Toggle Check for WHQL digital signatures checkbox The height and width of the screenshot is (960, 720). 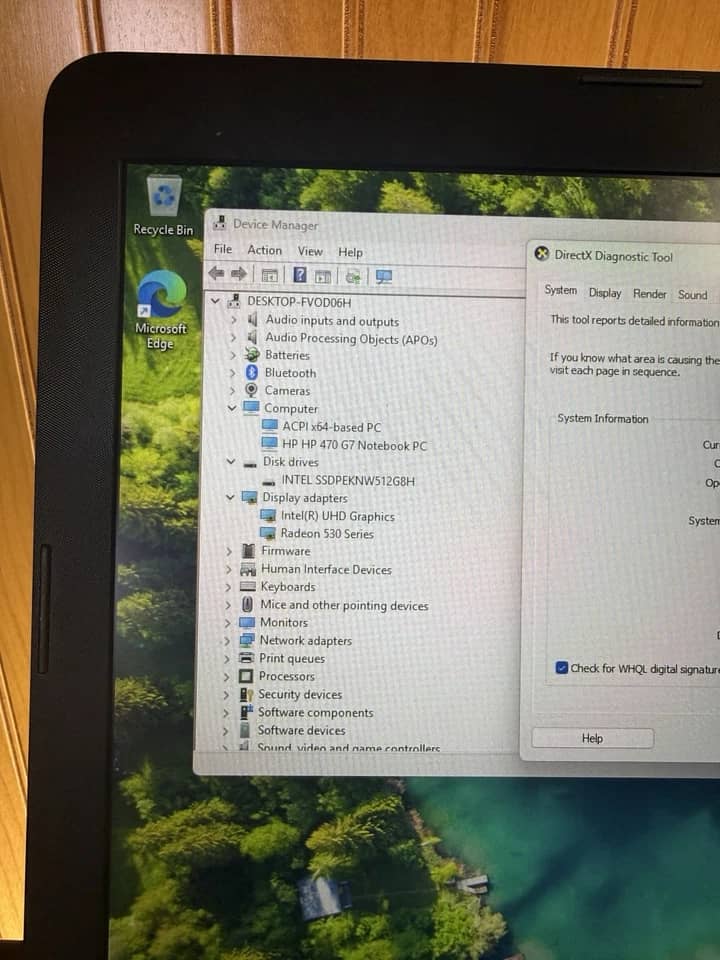click(561, 667)
